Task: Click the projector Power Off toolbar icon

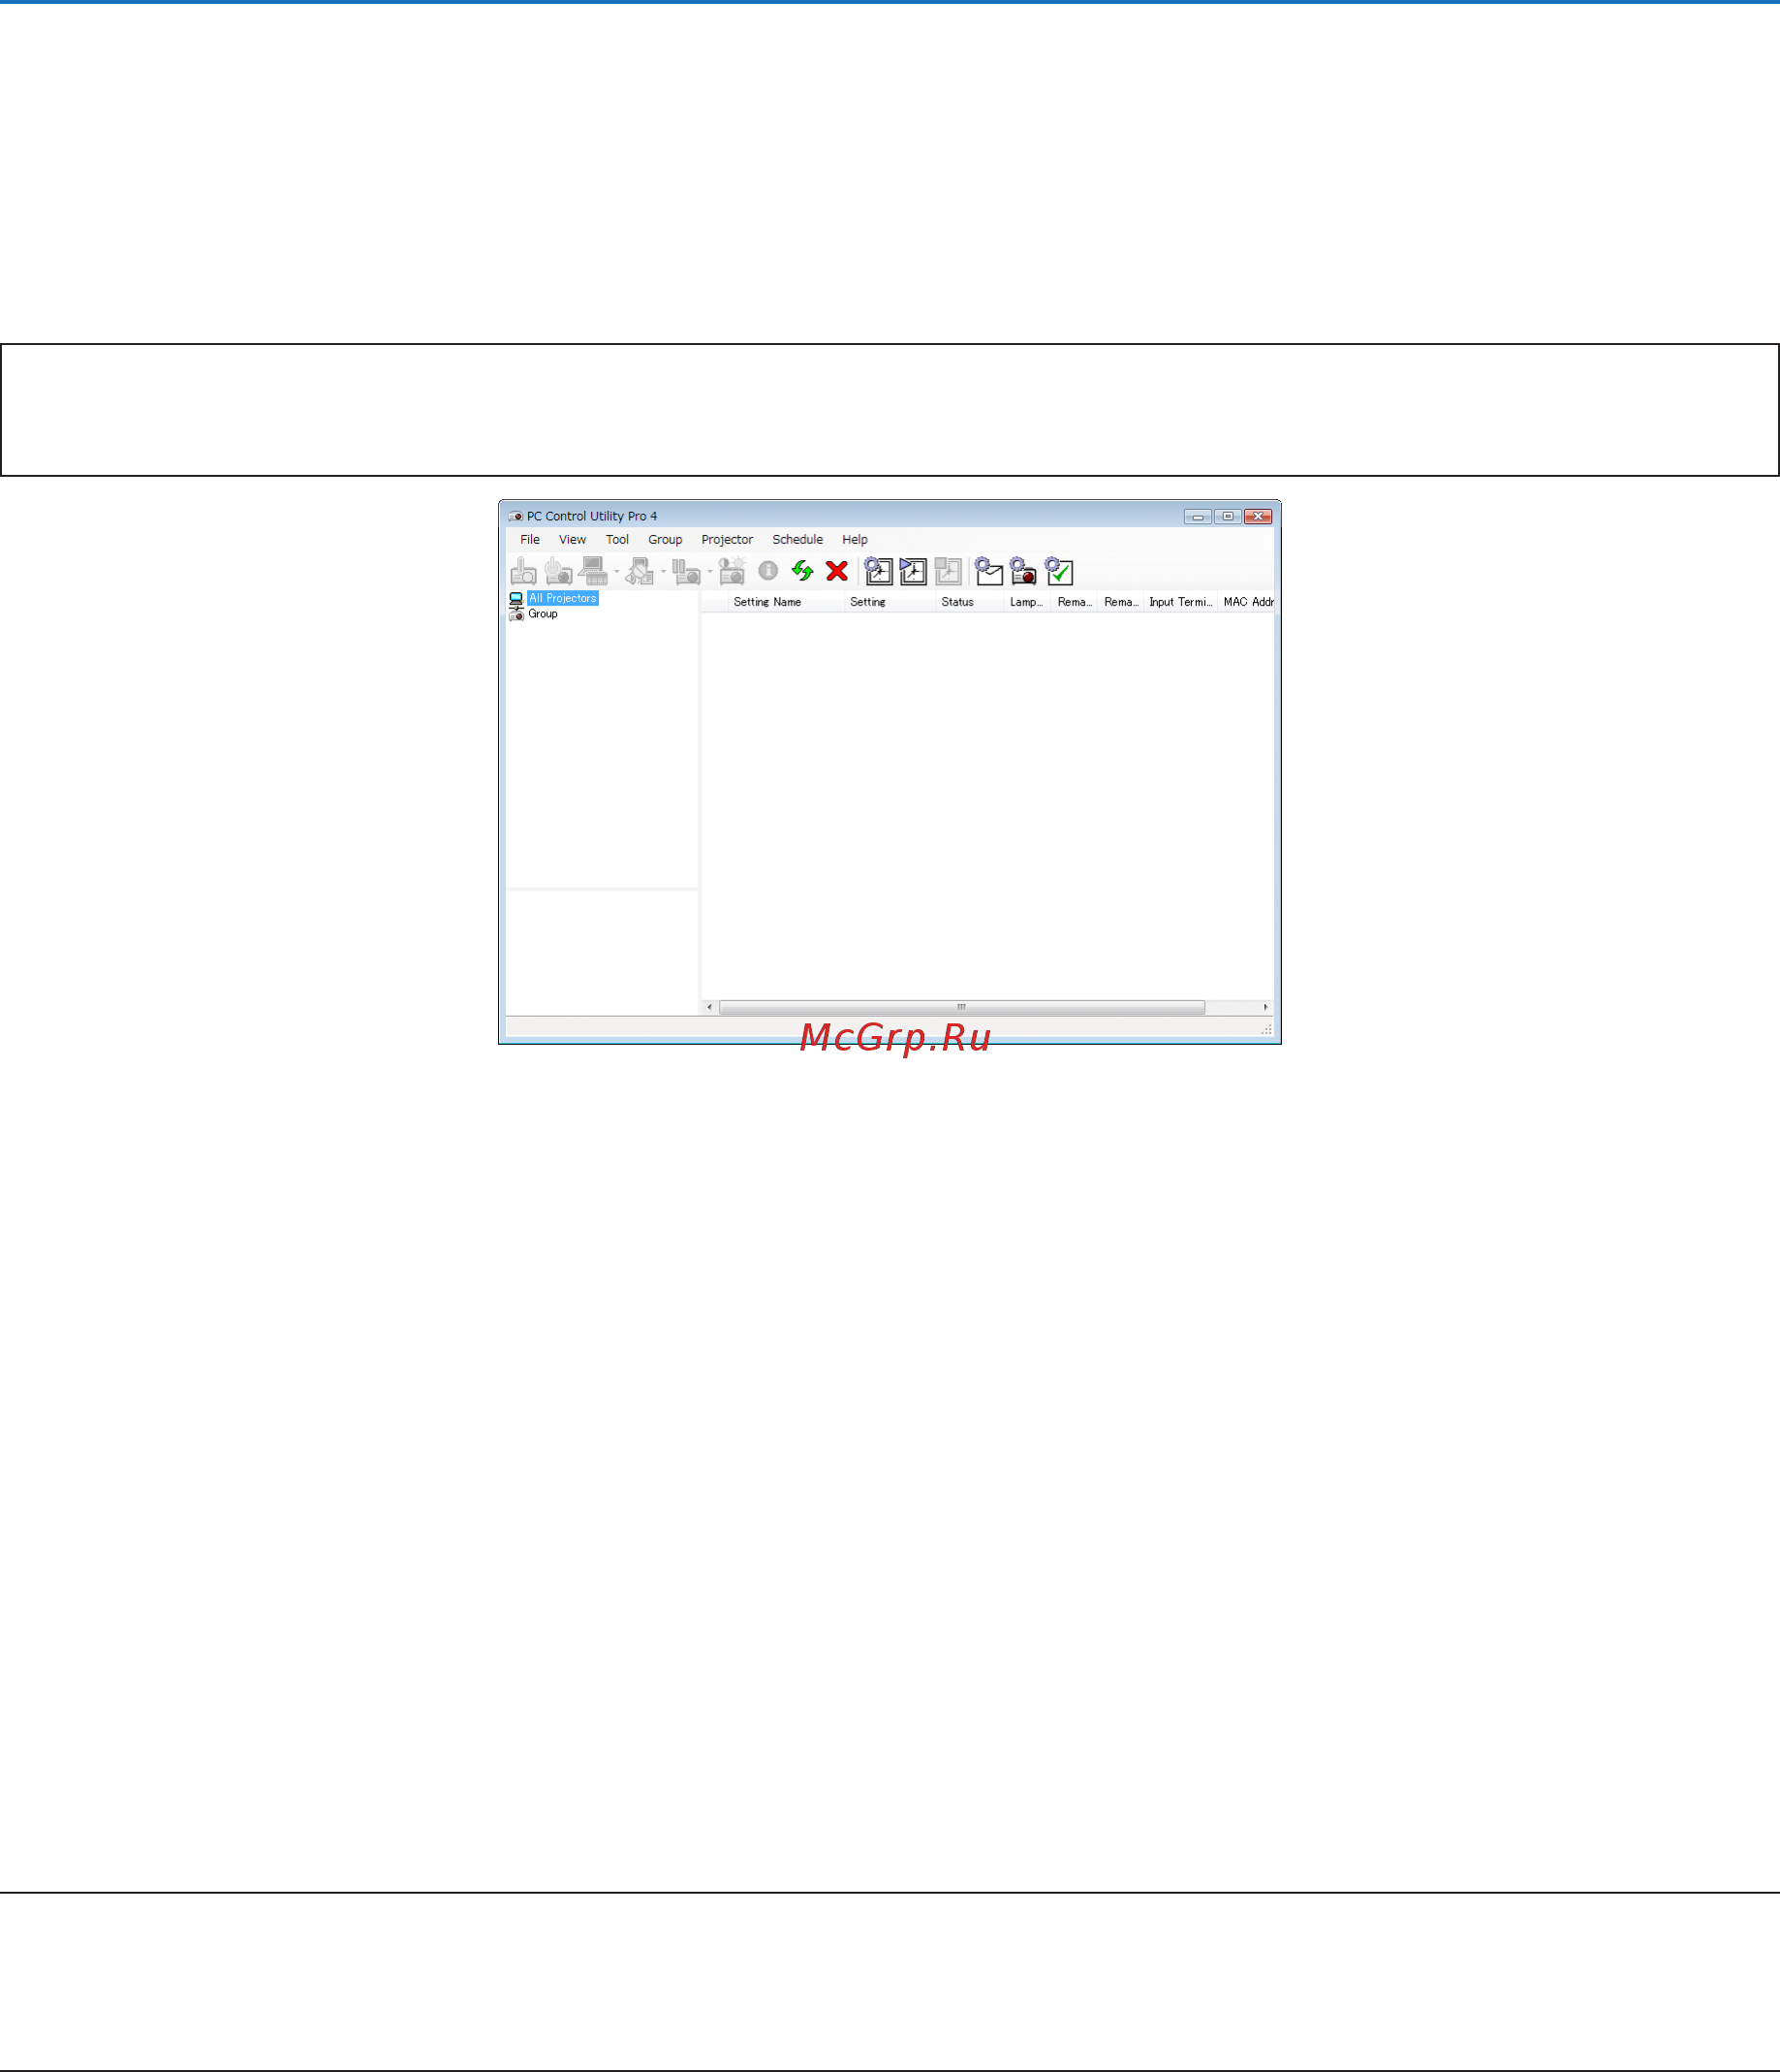Action: point(558,571)
